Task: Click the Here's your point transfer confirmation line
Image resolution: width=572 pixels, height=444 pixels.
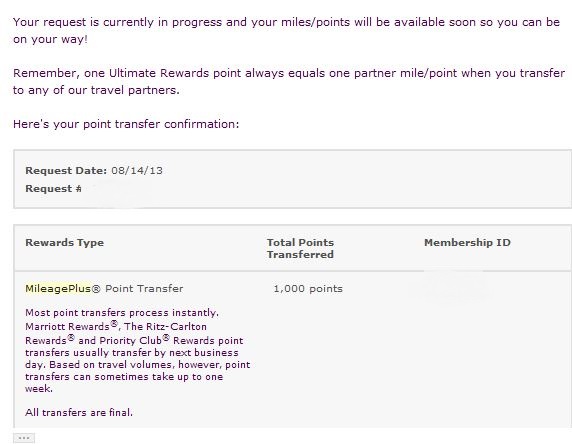Action: [x=126, y=124]
